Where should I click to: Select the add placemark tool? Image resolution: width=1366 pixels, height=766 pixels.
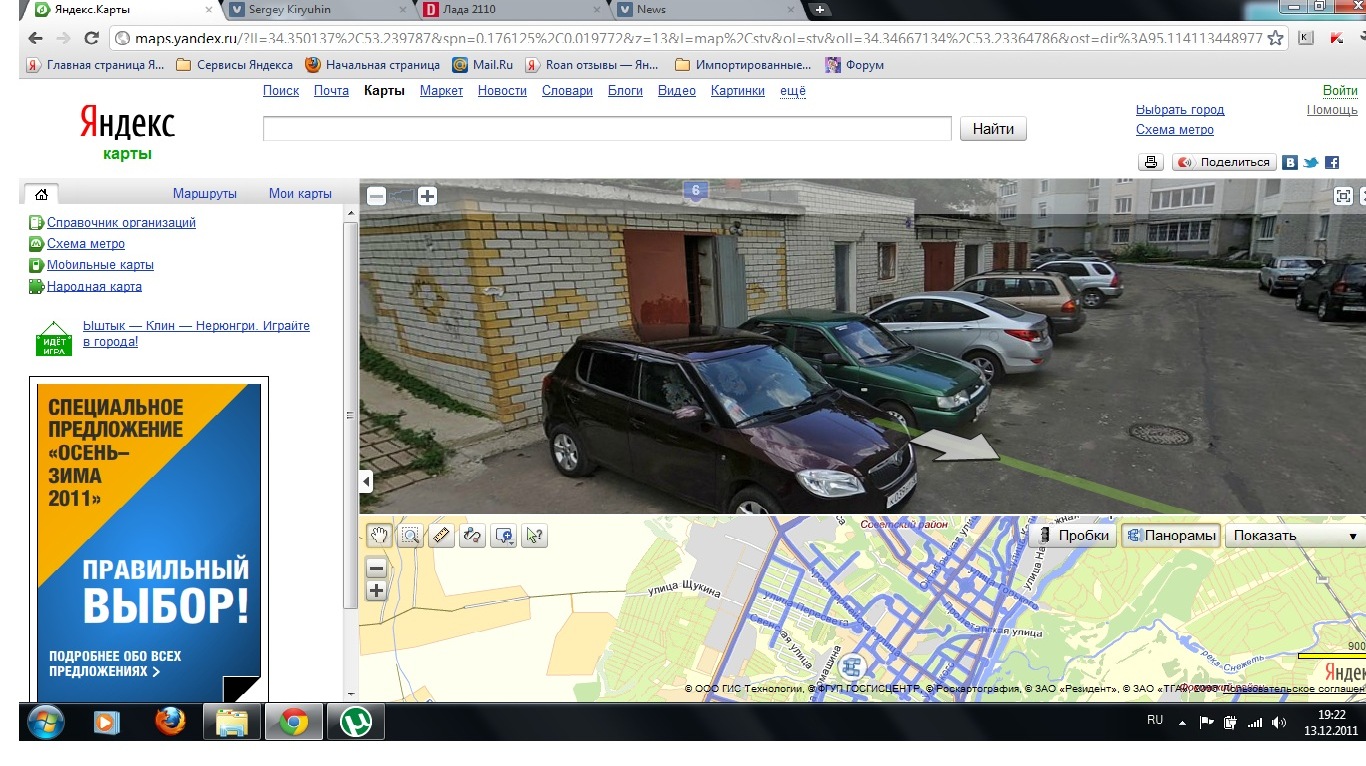coord(504,535)
